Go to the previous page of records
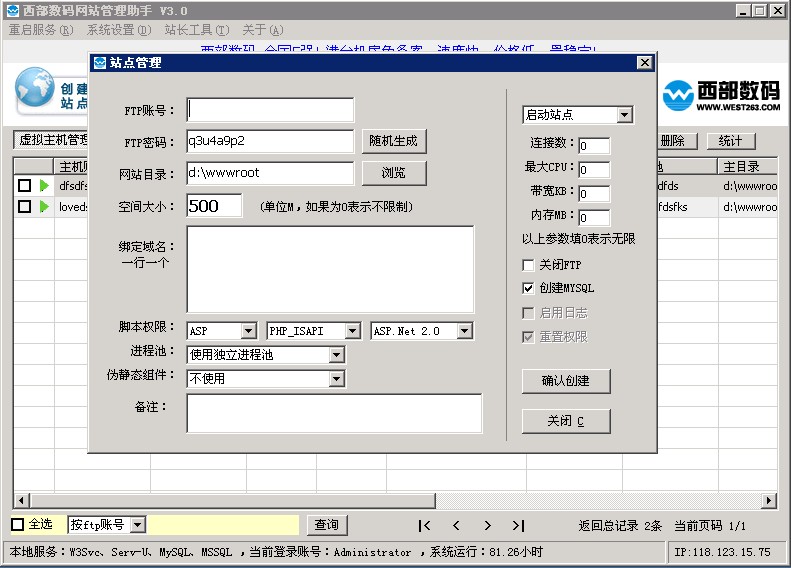 456,525
